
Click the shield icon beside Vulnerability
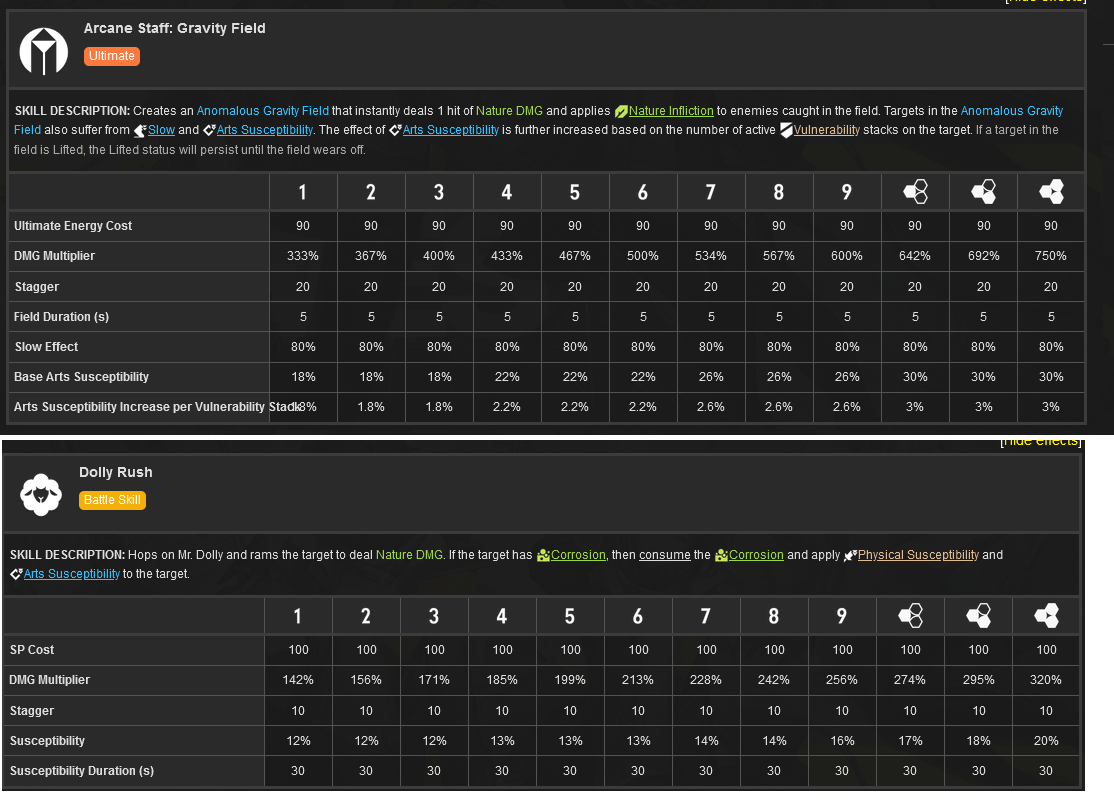pyautogui.click(x=786, y=131)
